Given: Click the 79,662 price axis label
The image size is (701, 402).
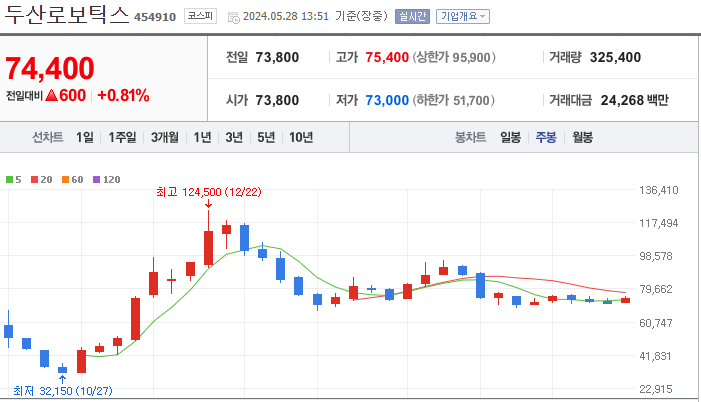Looking at the screenshot, I should pos(655,289).
